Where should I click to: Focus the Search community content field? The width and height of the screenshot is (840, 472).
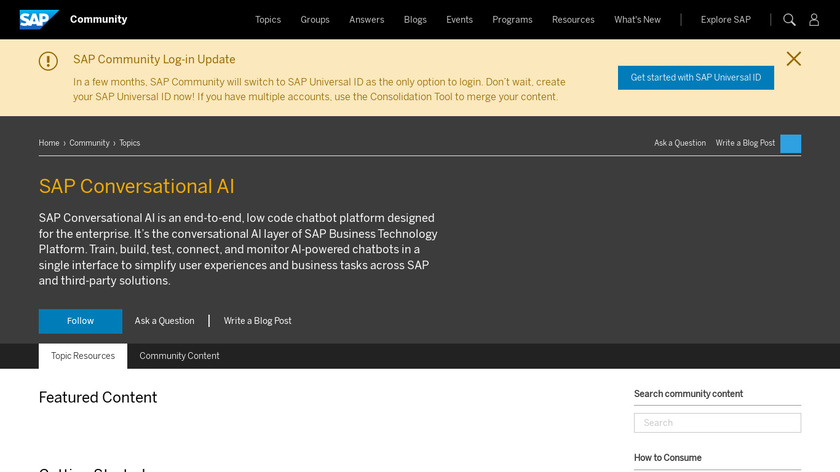point(717,423)
